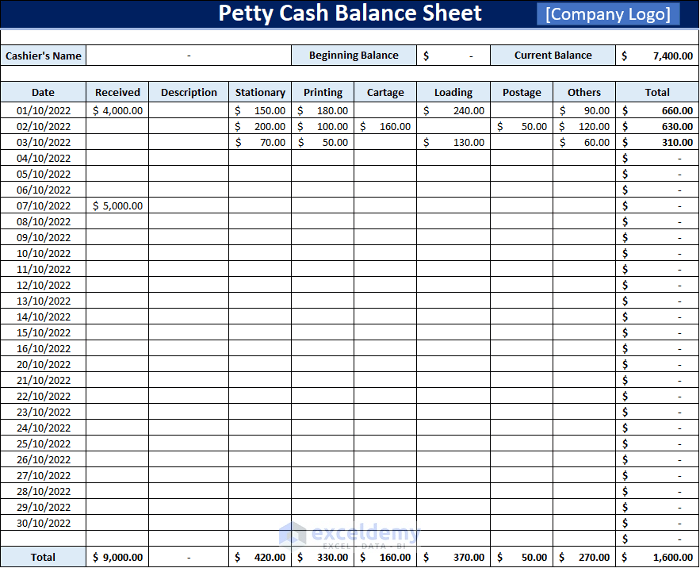The image size is (700, 568).
Task: Select the 240.00 Loading amount cell
Action: pyautogui.click(x=453, y=111)
